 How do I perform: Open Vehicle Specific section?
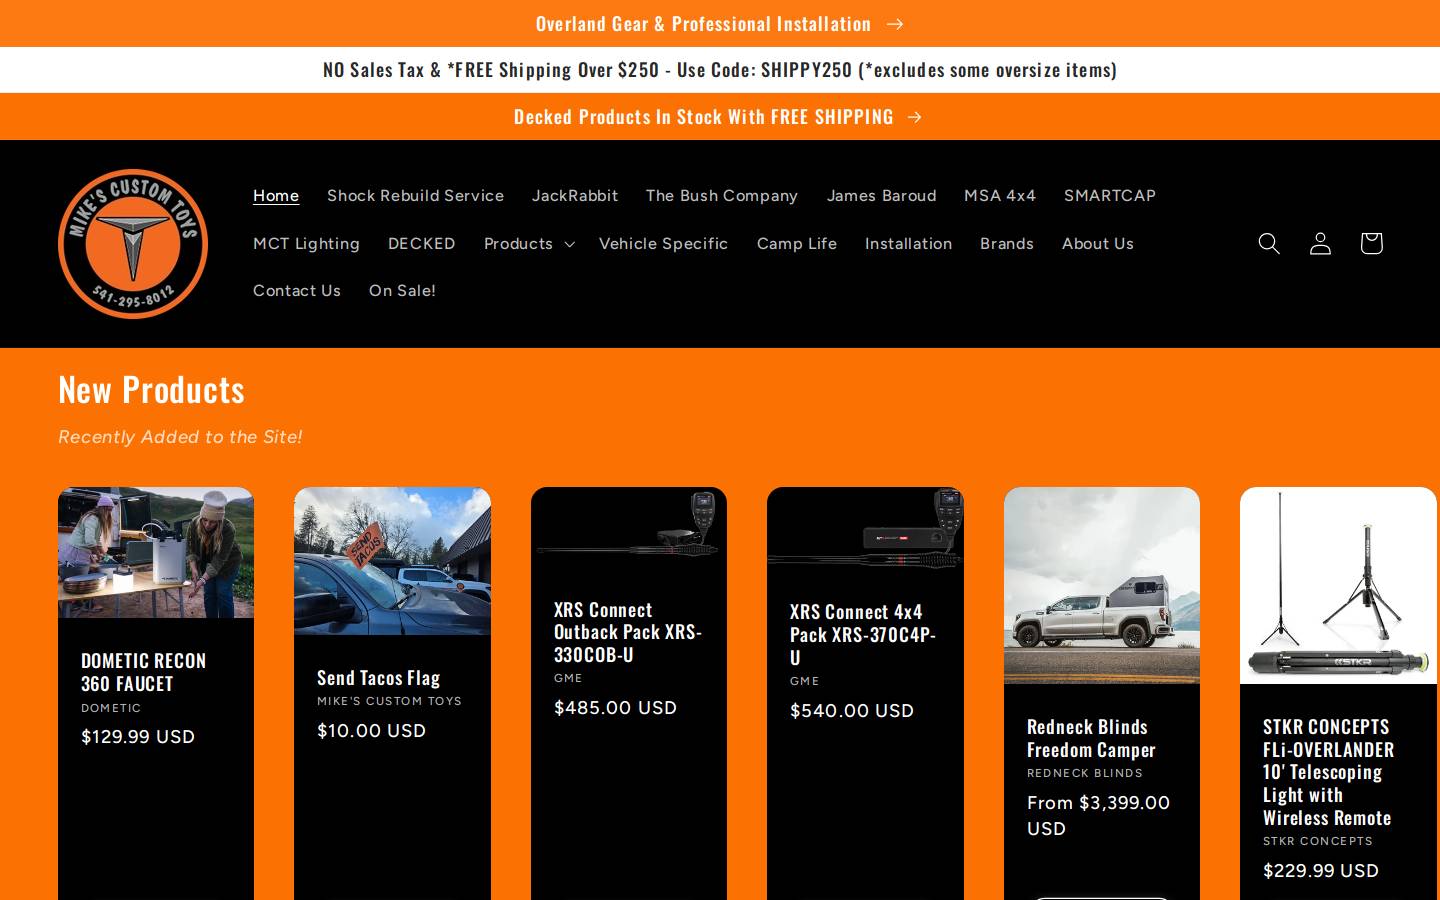pyautogui.click(x=663, y=243)
